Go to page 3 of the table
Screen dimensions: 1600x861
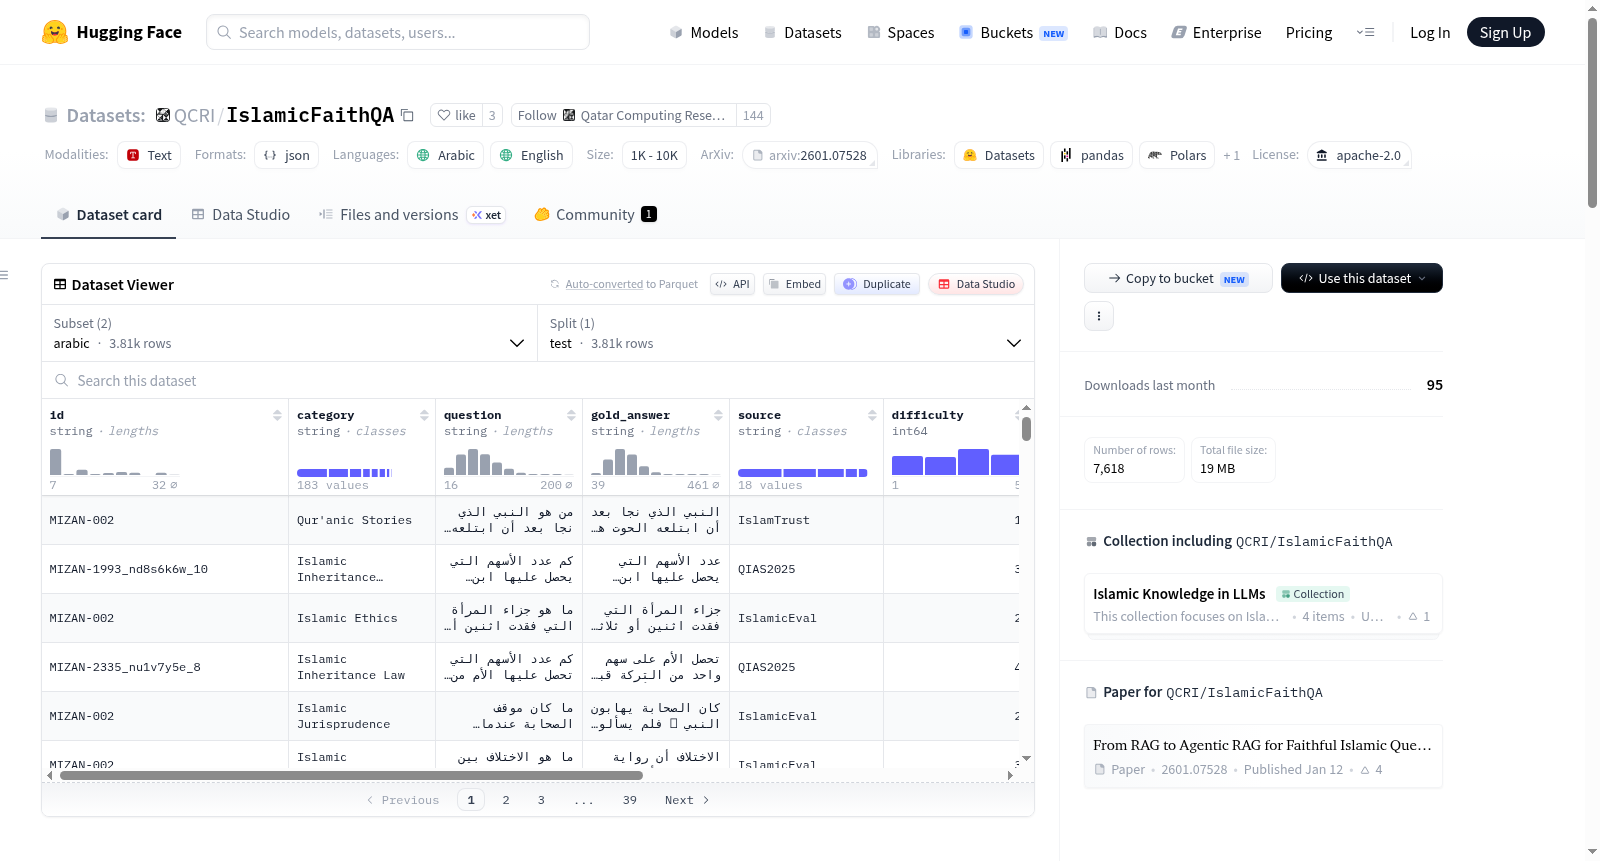coord(541,800)
